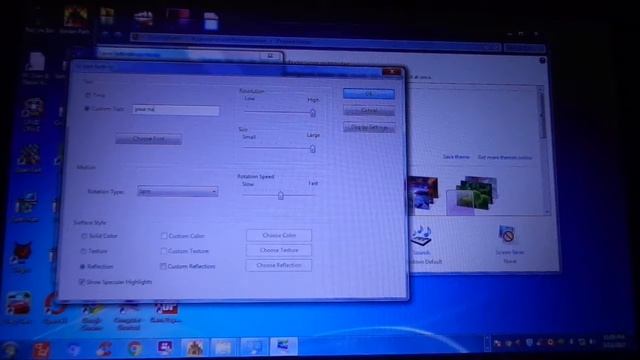Open the Rotation Type dropdown
This screenshot has width=640, height=360.
(x=178, y=191)
